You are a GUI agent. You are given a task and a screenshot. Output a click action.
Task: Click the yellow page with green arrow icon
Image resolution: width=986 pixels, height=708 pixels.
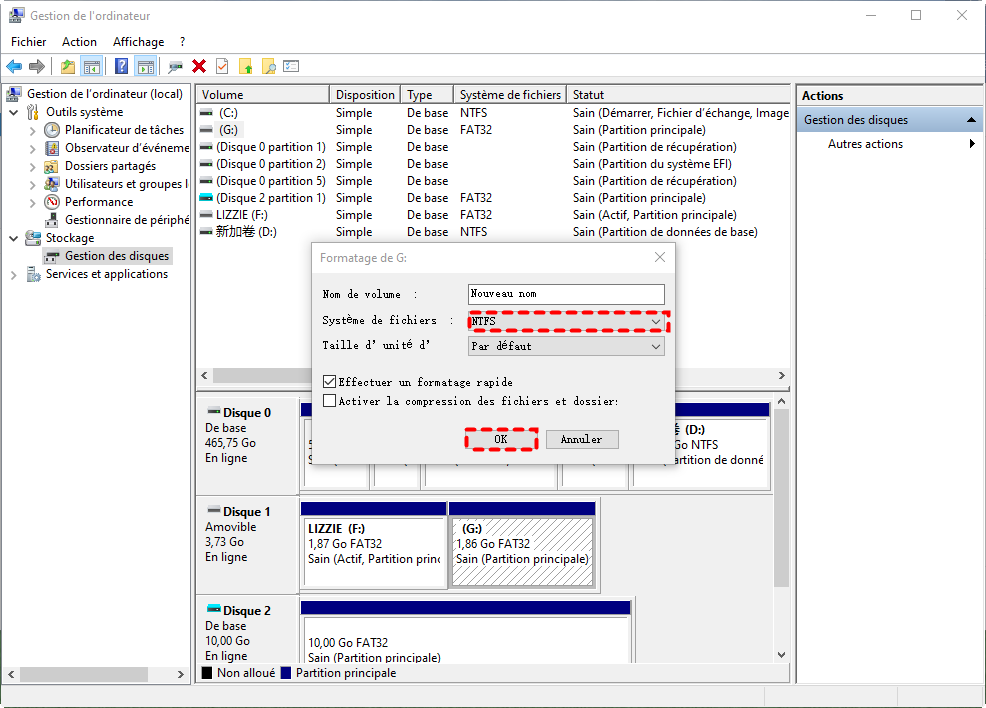[x=245, y=66]
